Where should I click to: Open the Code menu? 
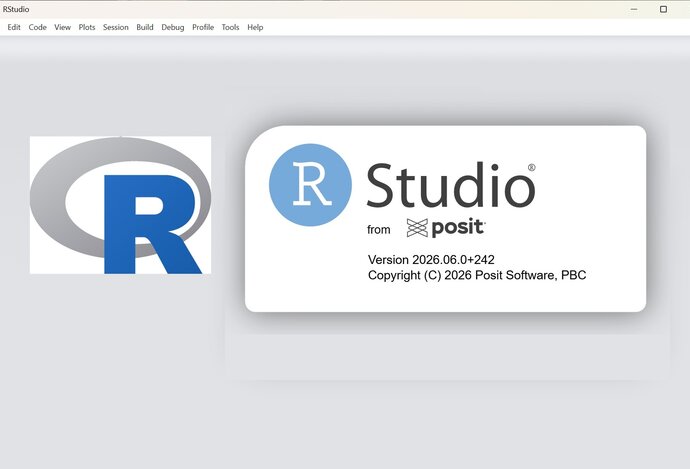click(37, 27)
